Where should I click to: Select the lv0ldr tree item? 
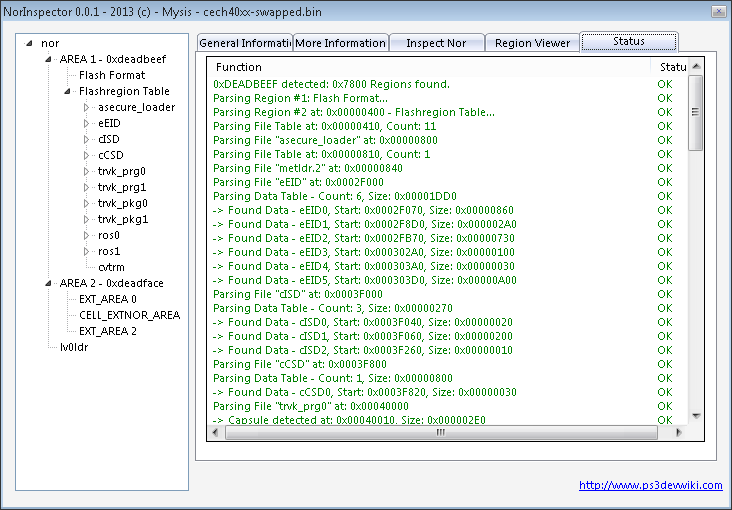(74, 347)
